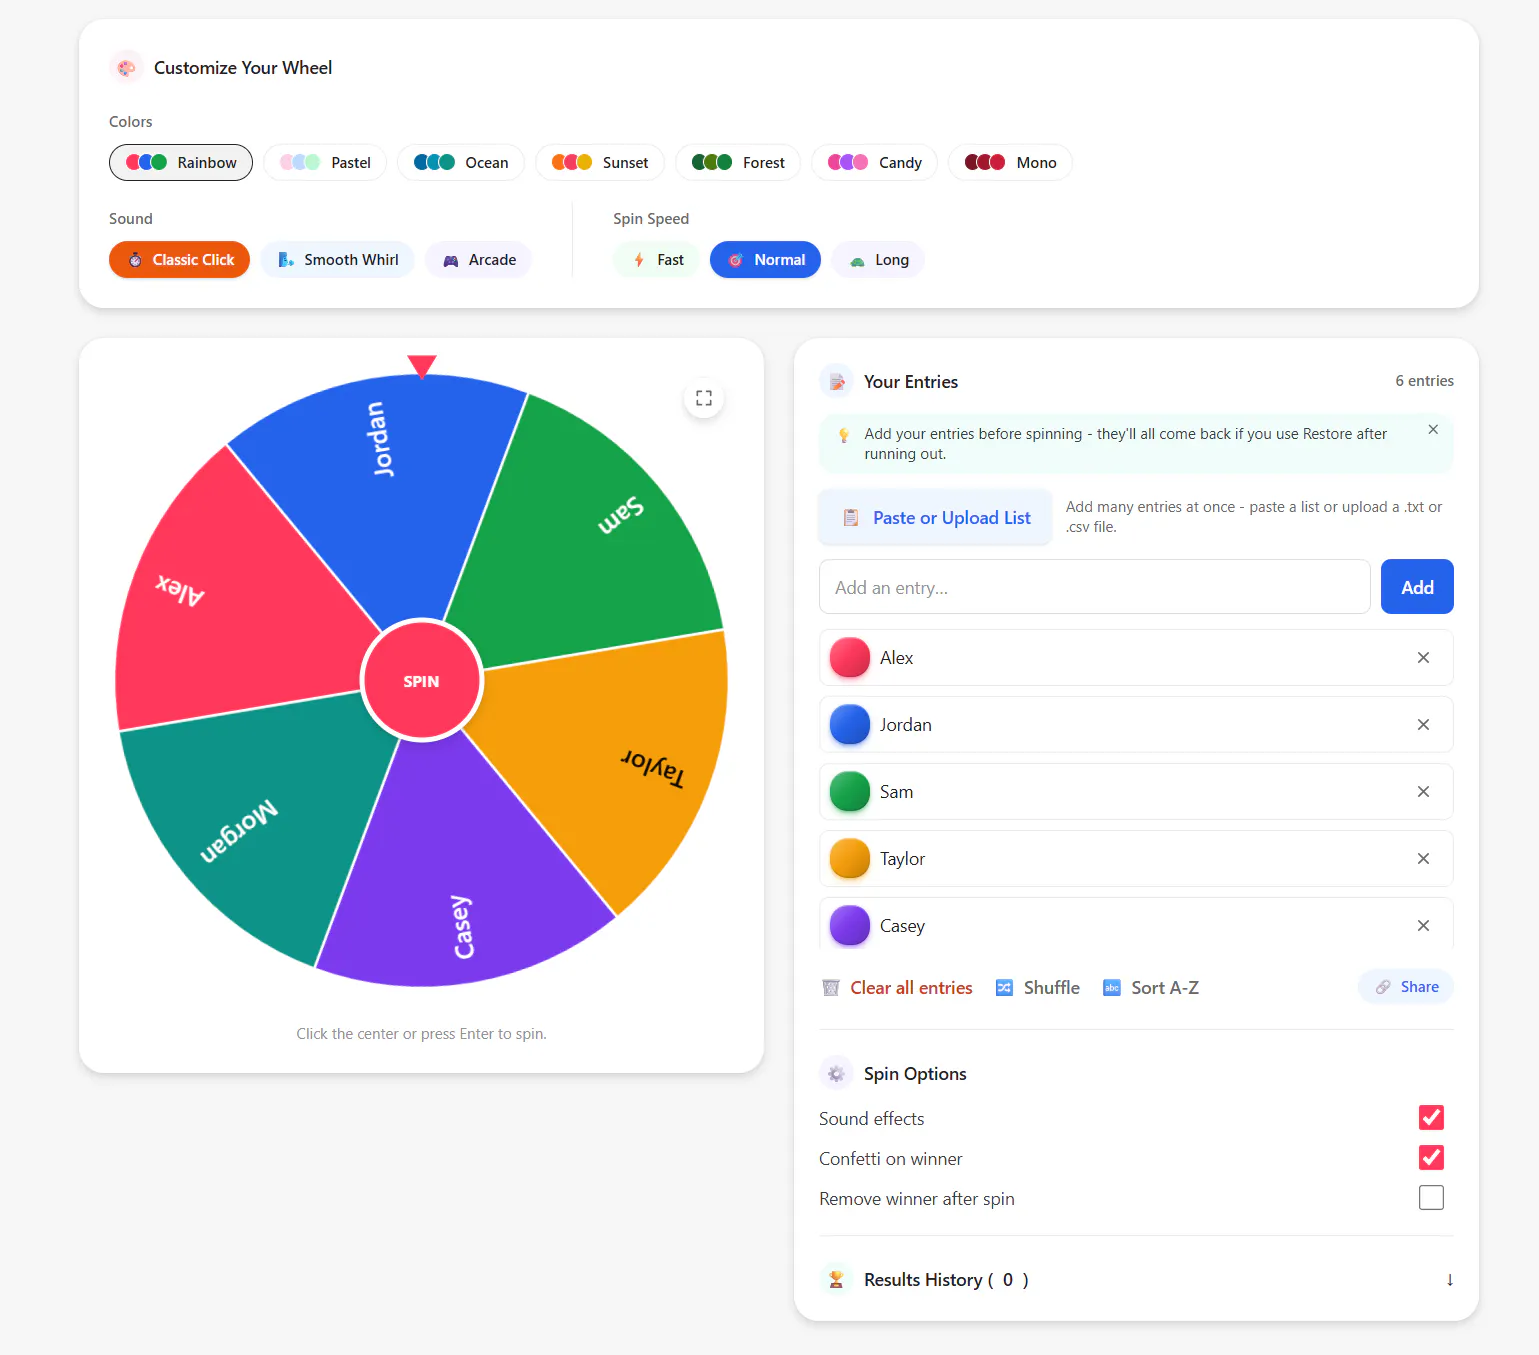Expand the Results History section arrow
The width and height of the screenshot is (1539, 1355).
click(1449, 1280)
